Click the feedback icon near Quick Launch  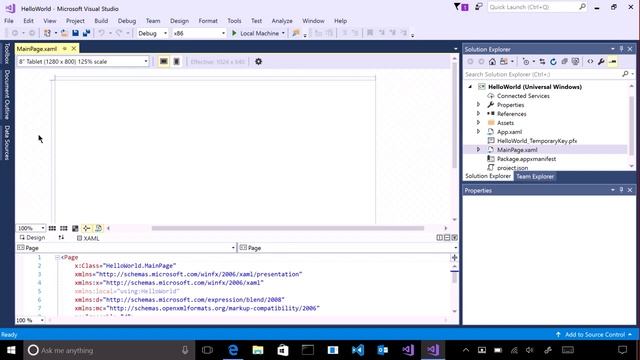[478, 7]
